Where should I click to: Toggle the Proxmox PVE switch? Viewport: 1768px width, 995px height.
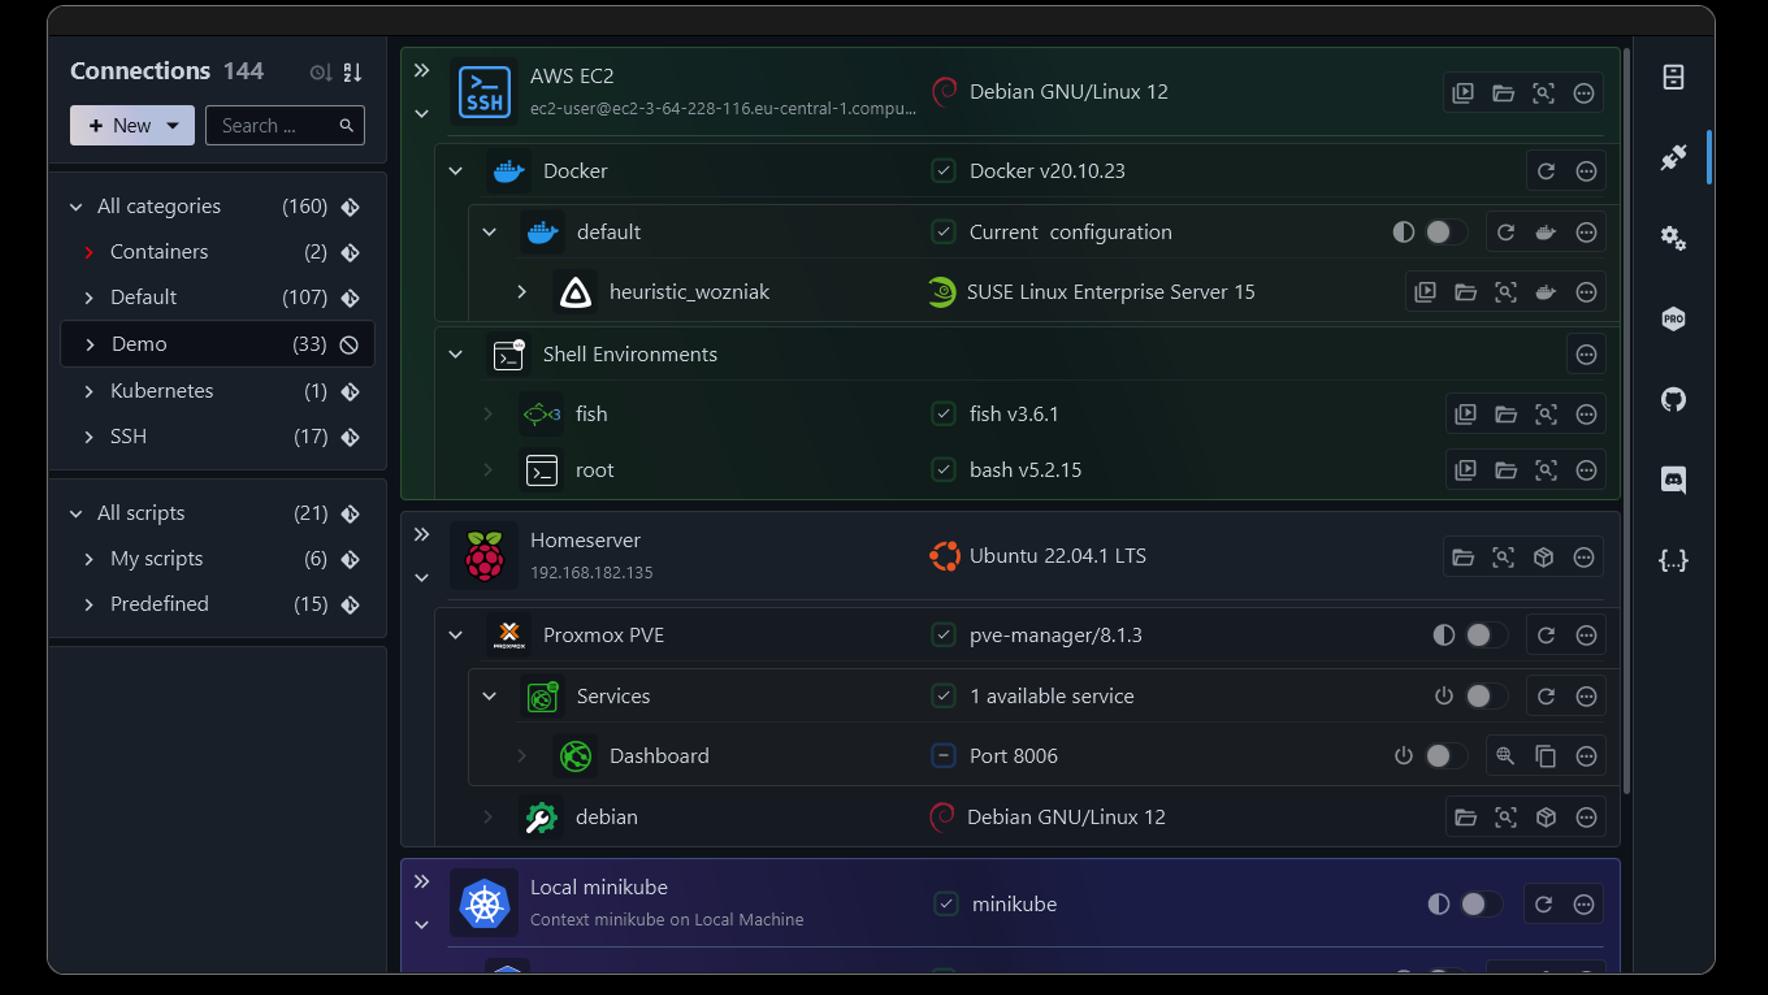click(1486, 635)
